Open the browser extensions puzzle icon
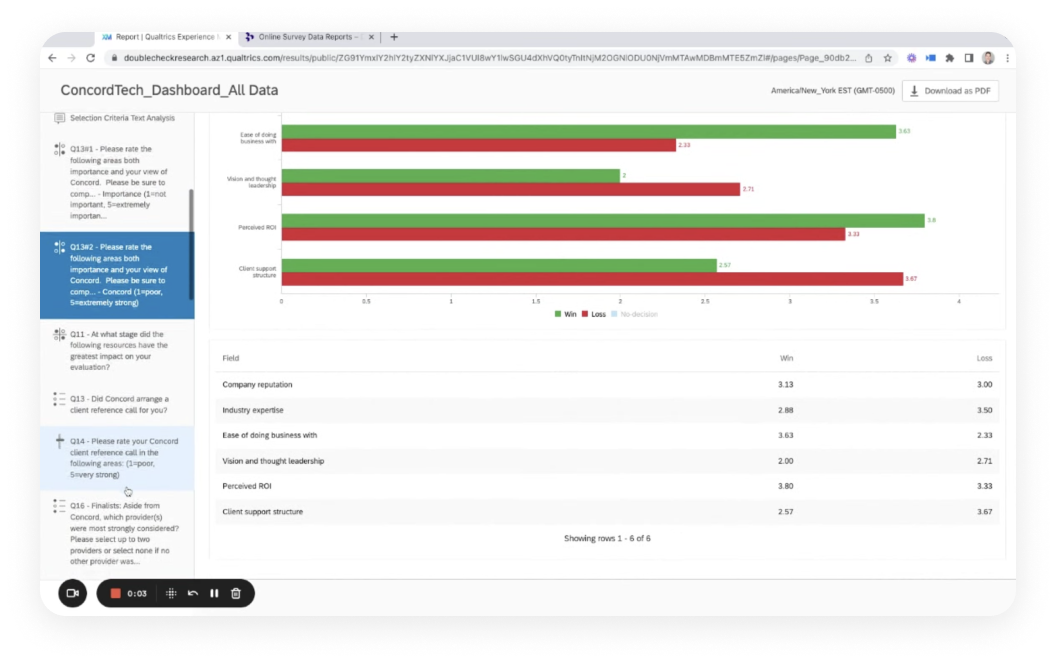This screenshot has height=664, width=1056. [950, 58]
